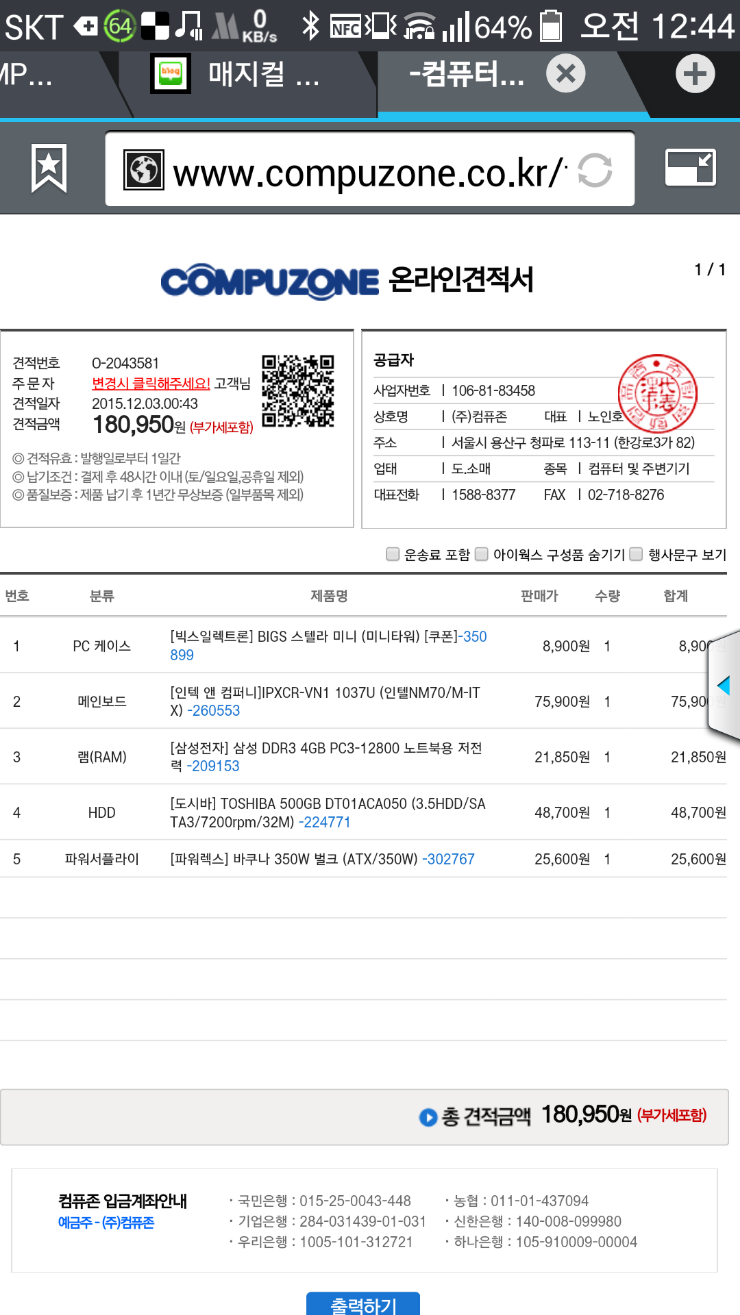Tap the quote QR code

pyautogui.click(x=298, y=391)
